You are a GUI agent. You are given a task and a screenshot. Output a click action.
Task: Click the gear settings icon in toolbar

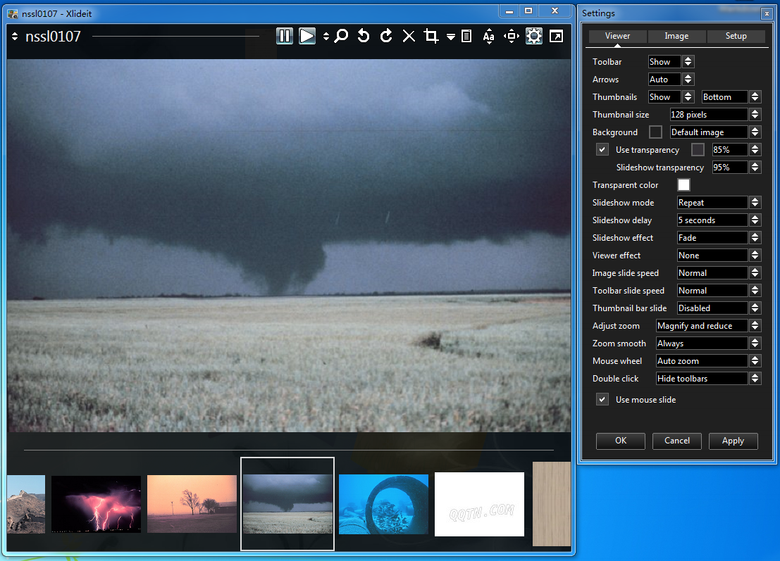(x=534, y=36)
